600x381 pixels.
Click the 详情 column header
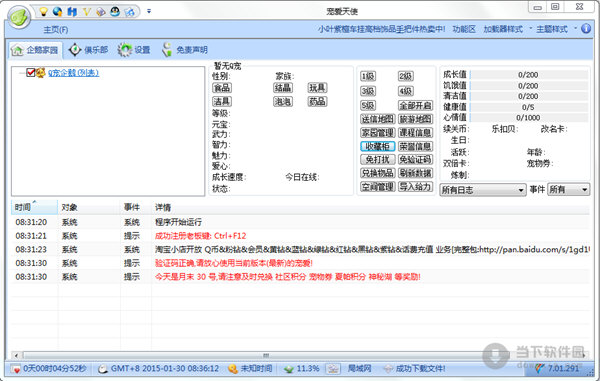[x=370, y=207]
